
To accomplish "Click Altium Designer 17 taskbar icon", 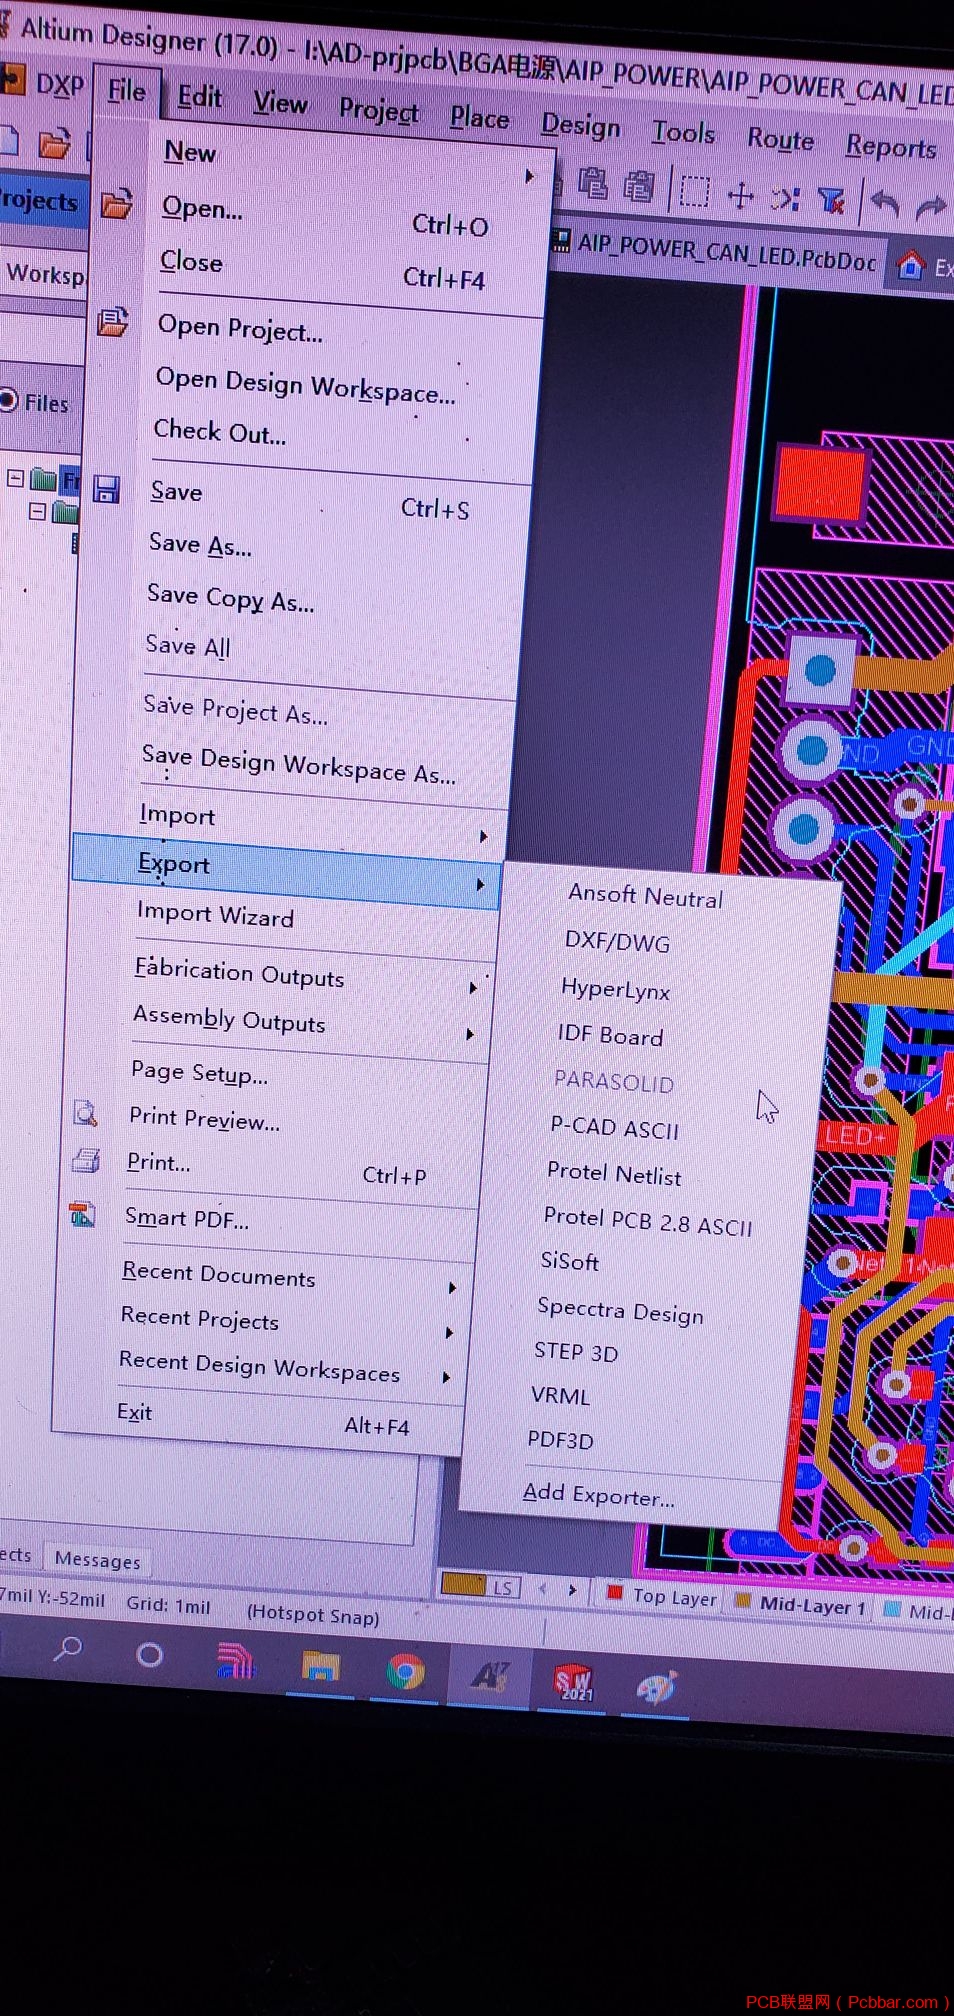I will (490, 1677).
